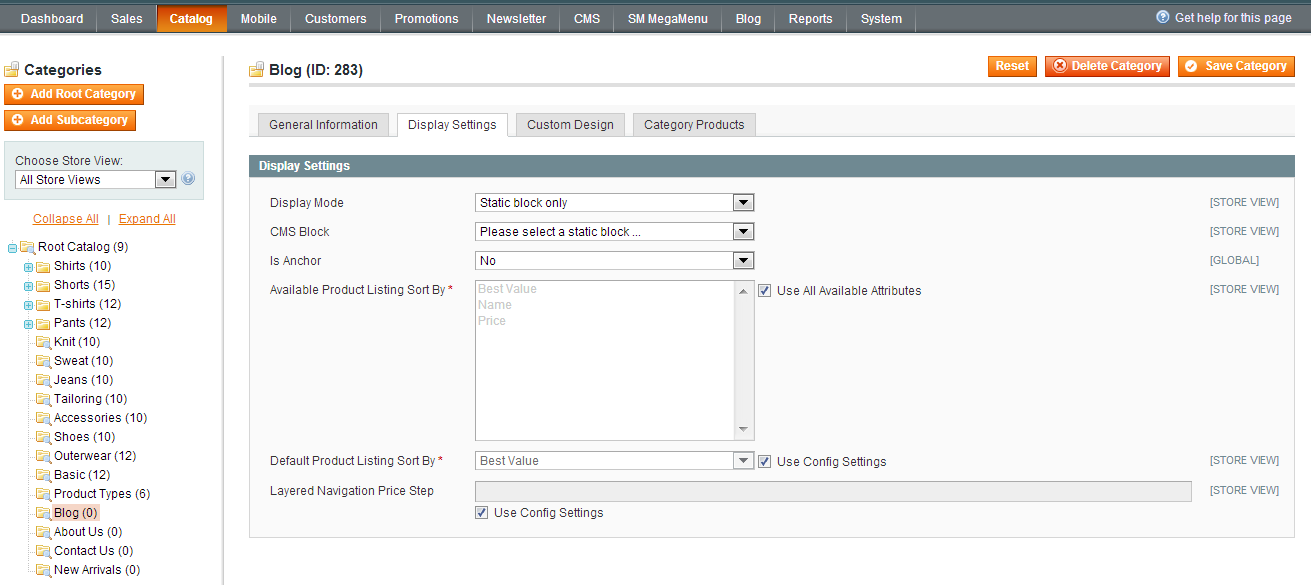
Task: Toggle Use Config Settings for price step
Action: (x=482, y=513)
